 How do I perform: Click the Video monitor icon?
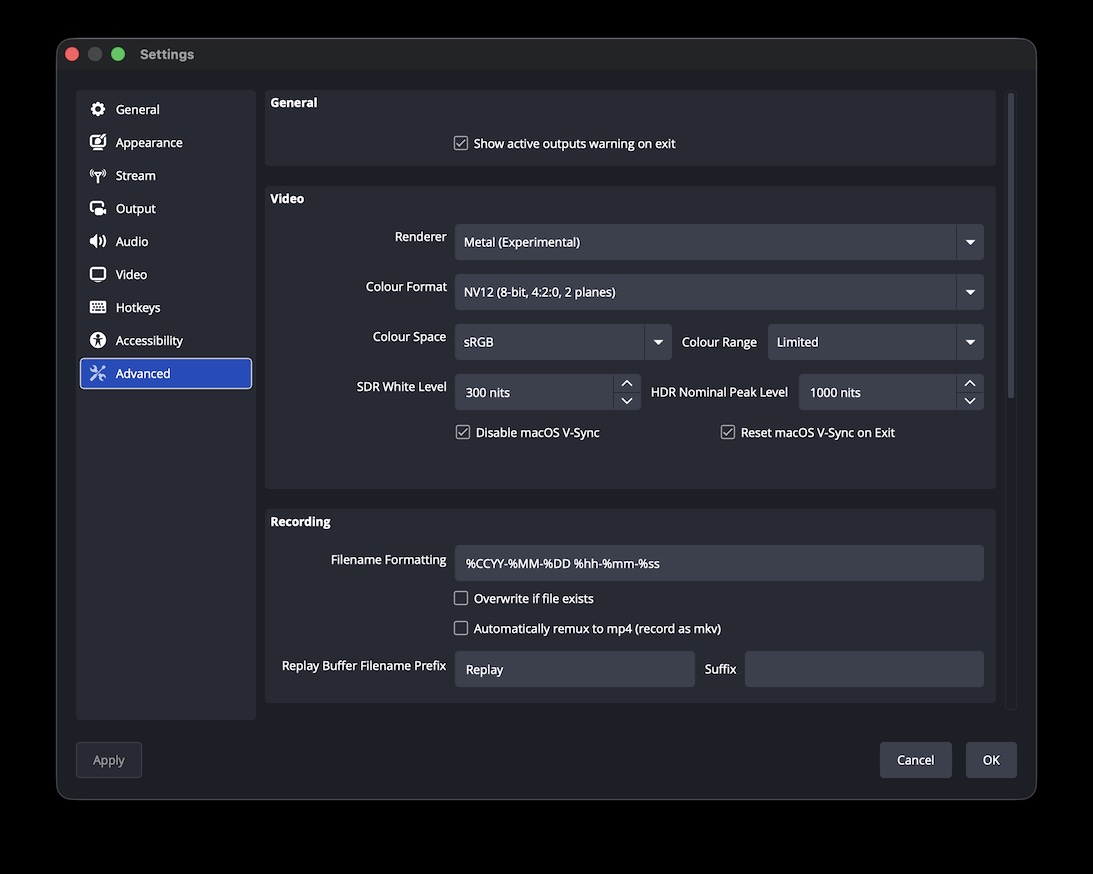tap(98, 274)
